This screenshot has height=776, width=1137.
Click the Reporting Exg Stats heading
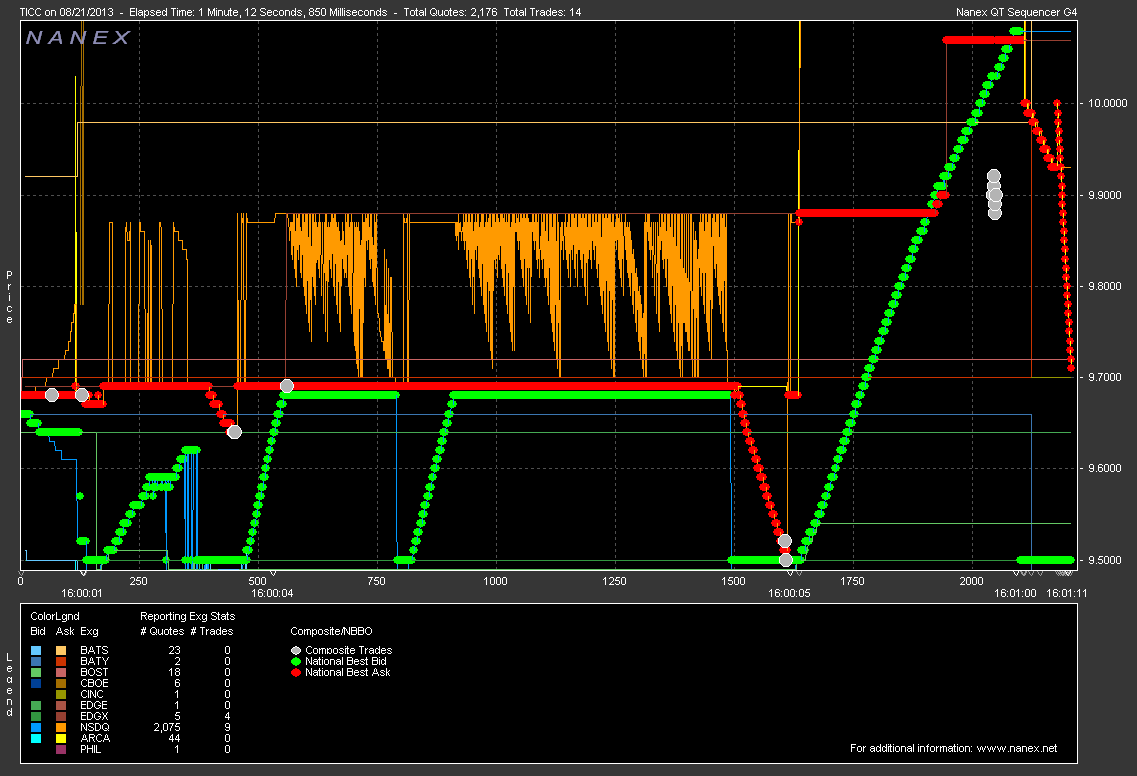pos(188,616)
